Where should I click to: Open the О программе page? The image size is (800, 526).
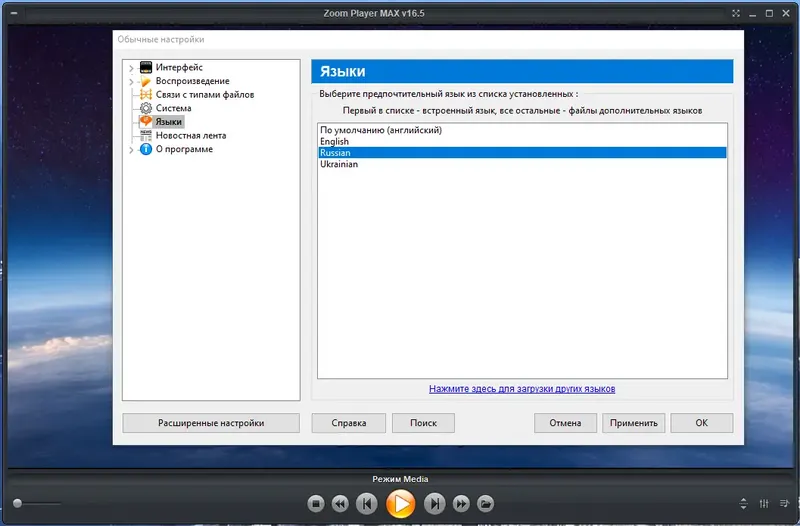(x=184, y=149)
